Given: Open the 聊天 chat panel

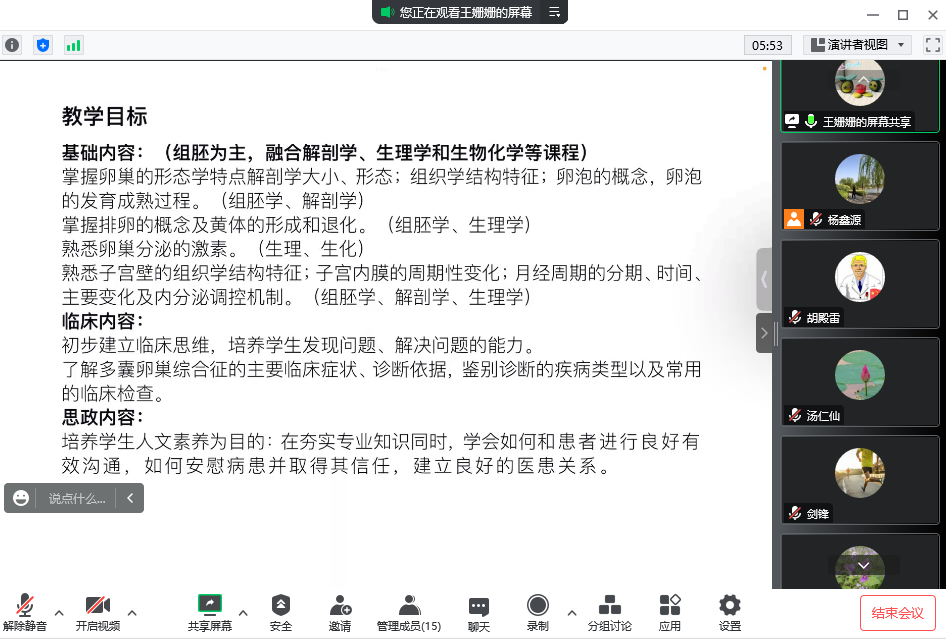Looking at the screenshot, I should [x=479, y=612].
